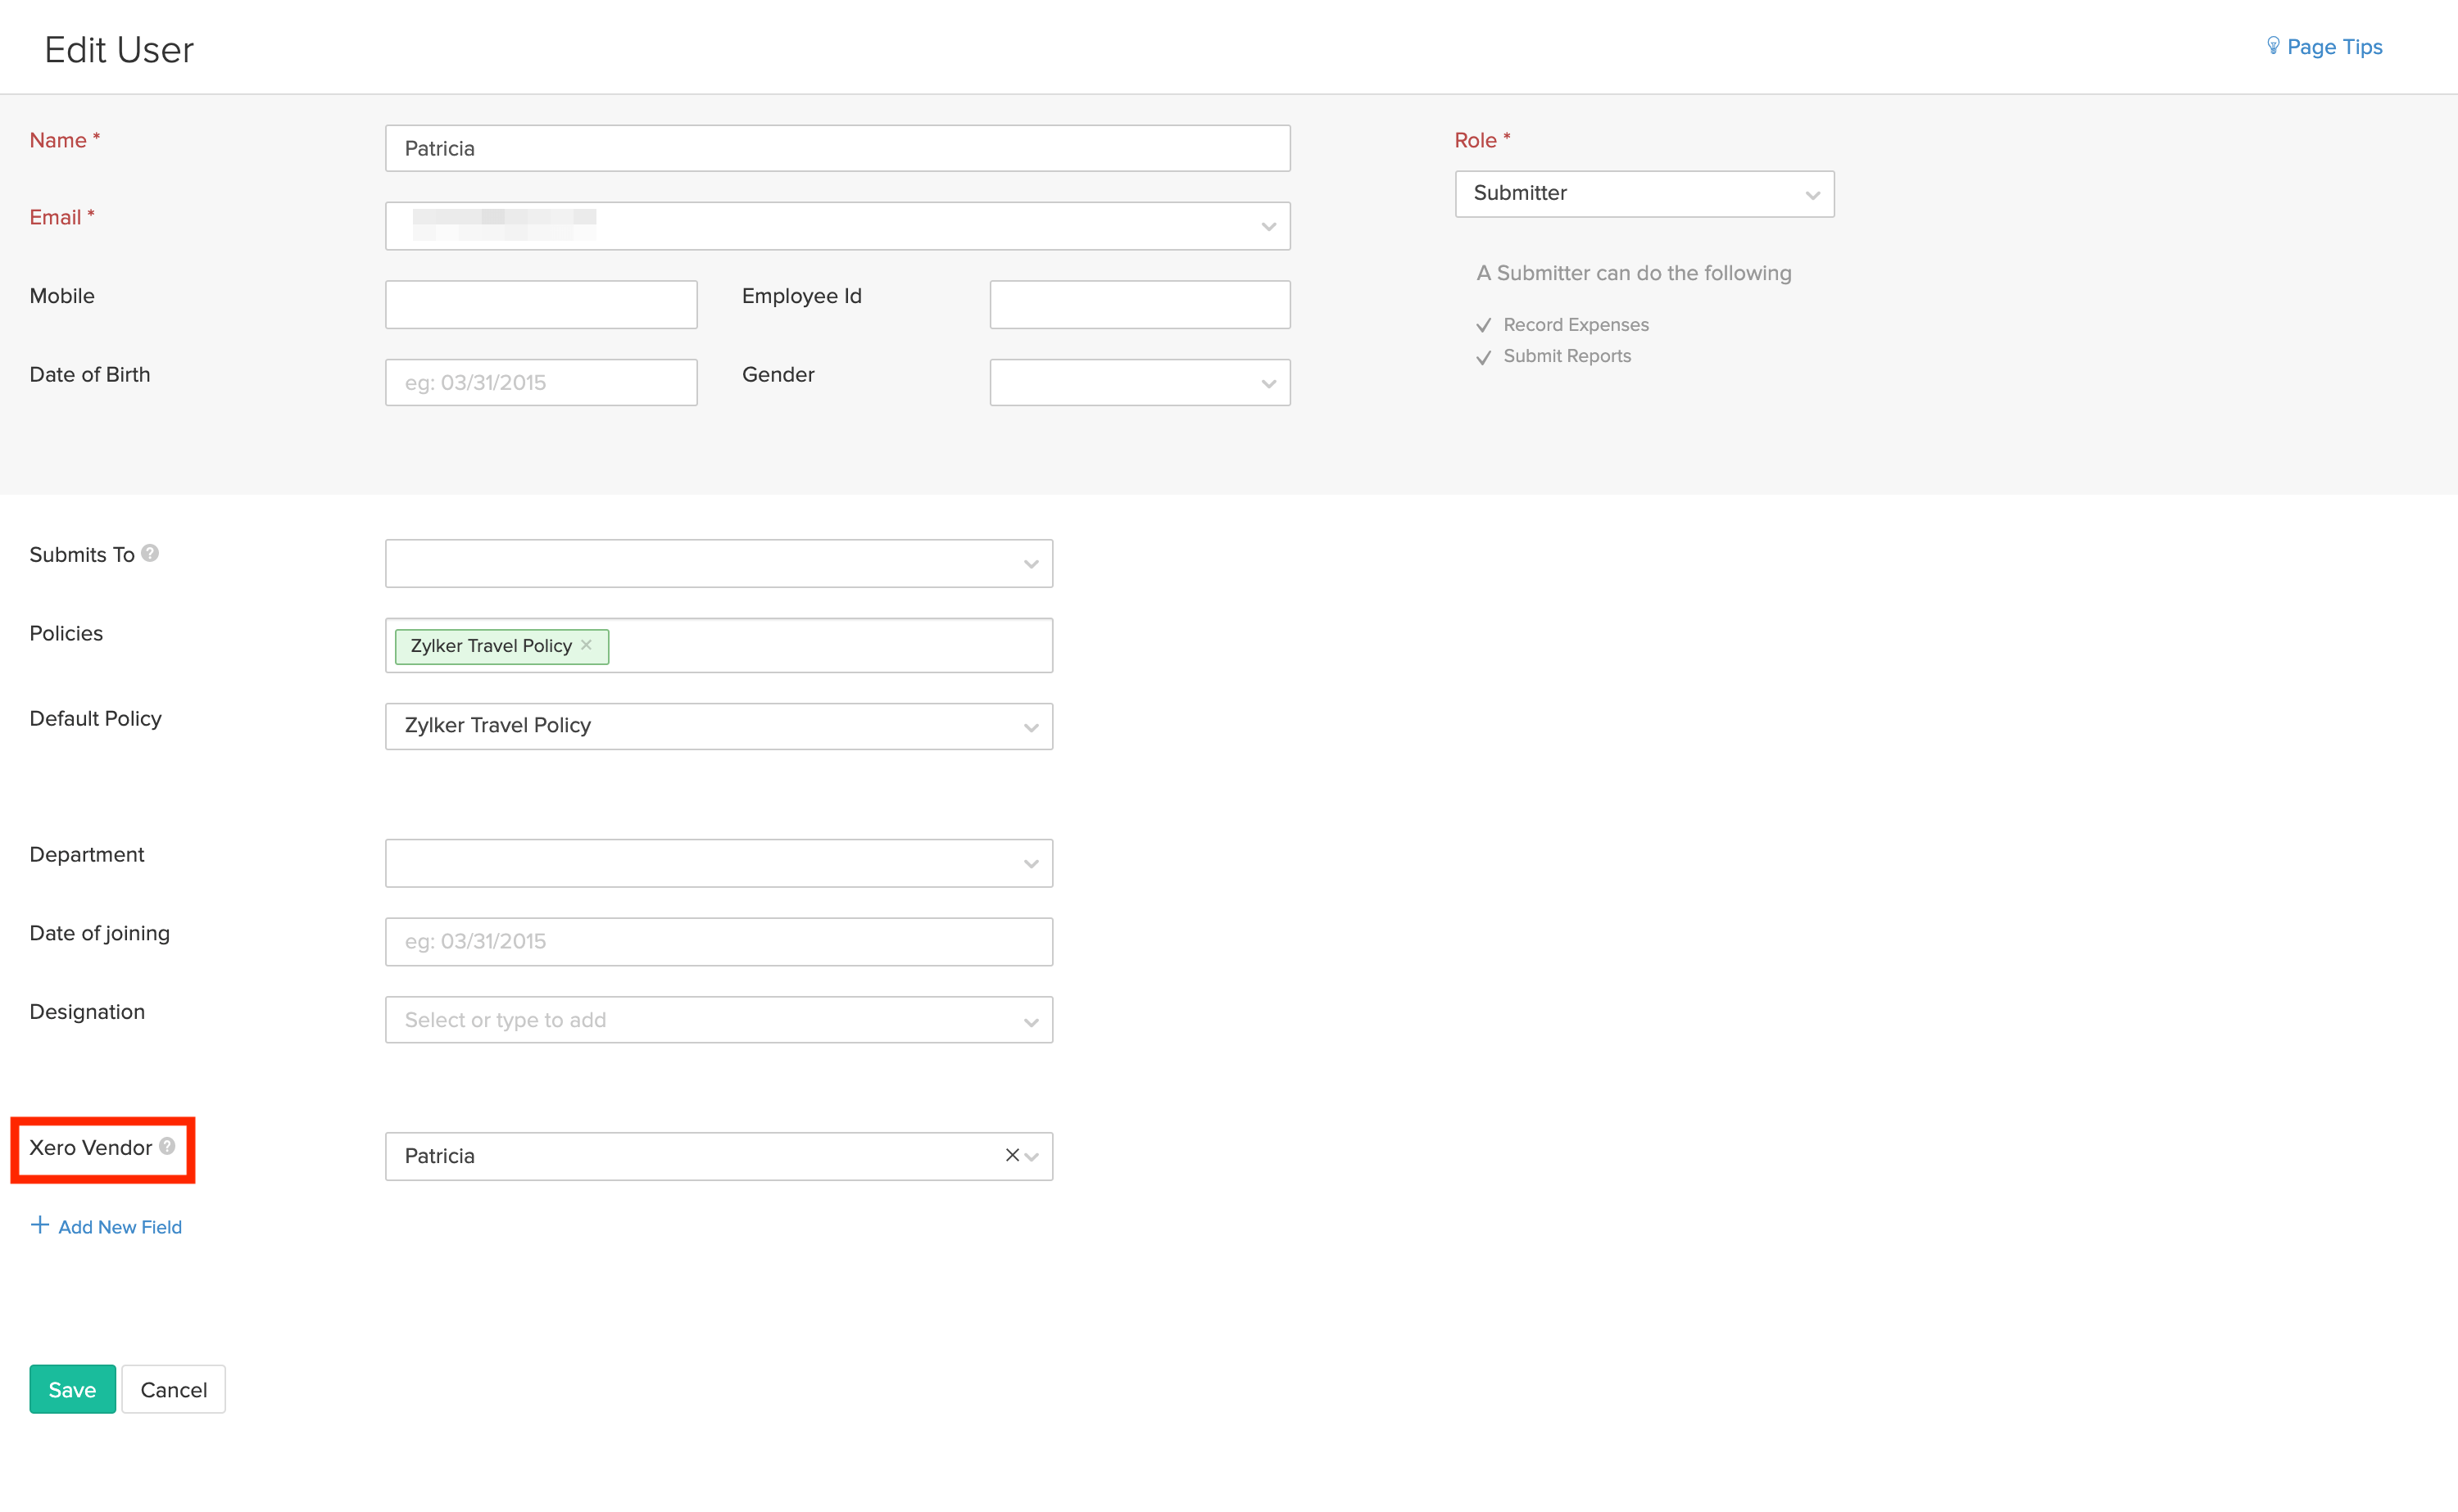Click the Date of joining field

[x=718, y=941]
